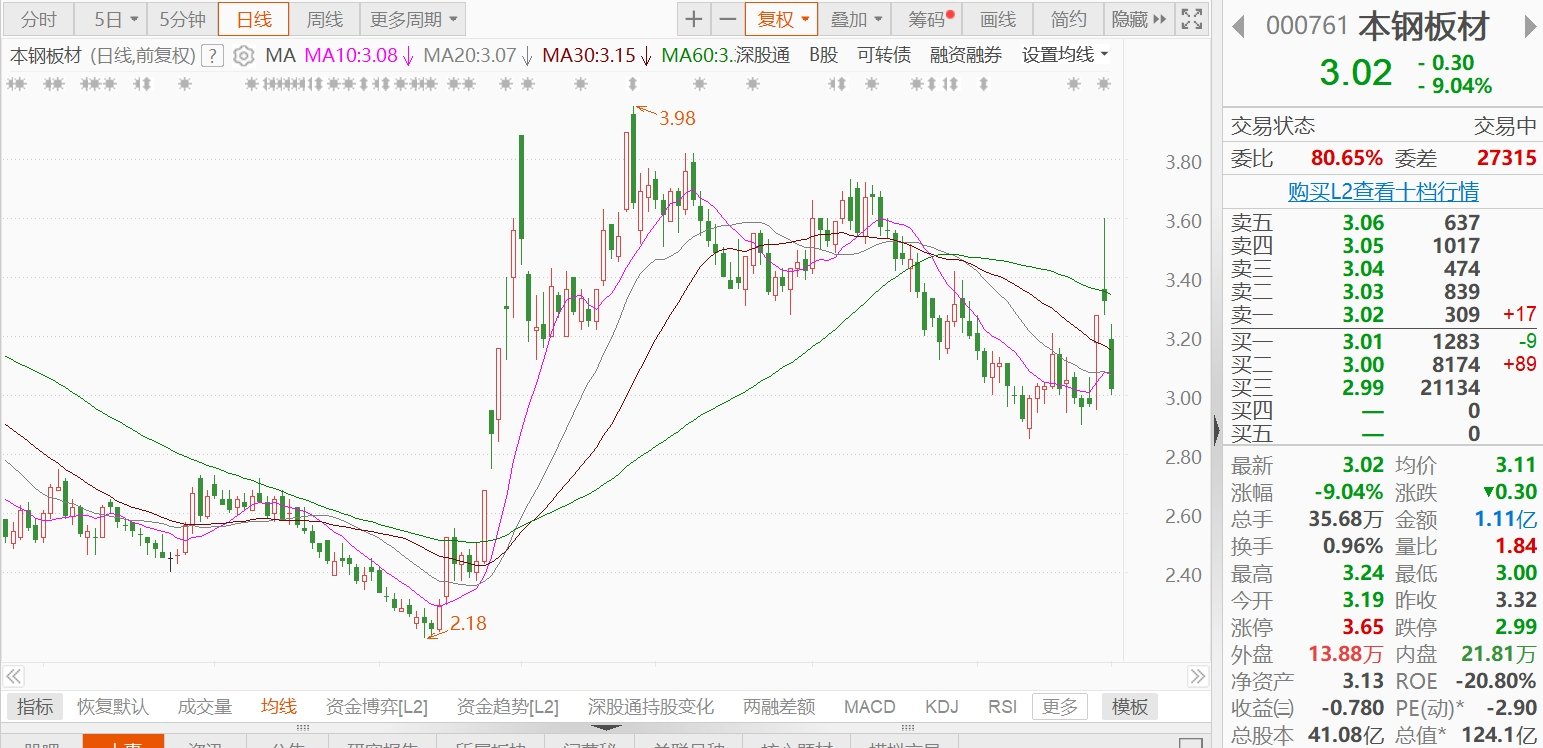Click the 卖五 price 3.06
The height and width of the screenshot is (748, 1543).
pyautogui.click(x=1364, y=223)
